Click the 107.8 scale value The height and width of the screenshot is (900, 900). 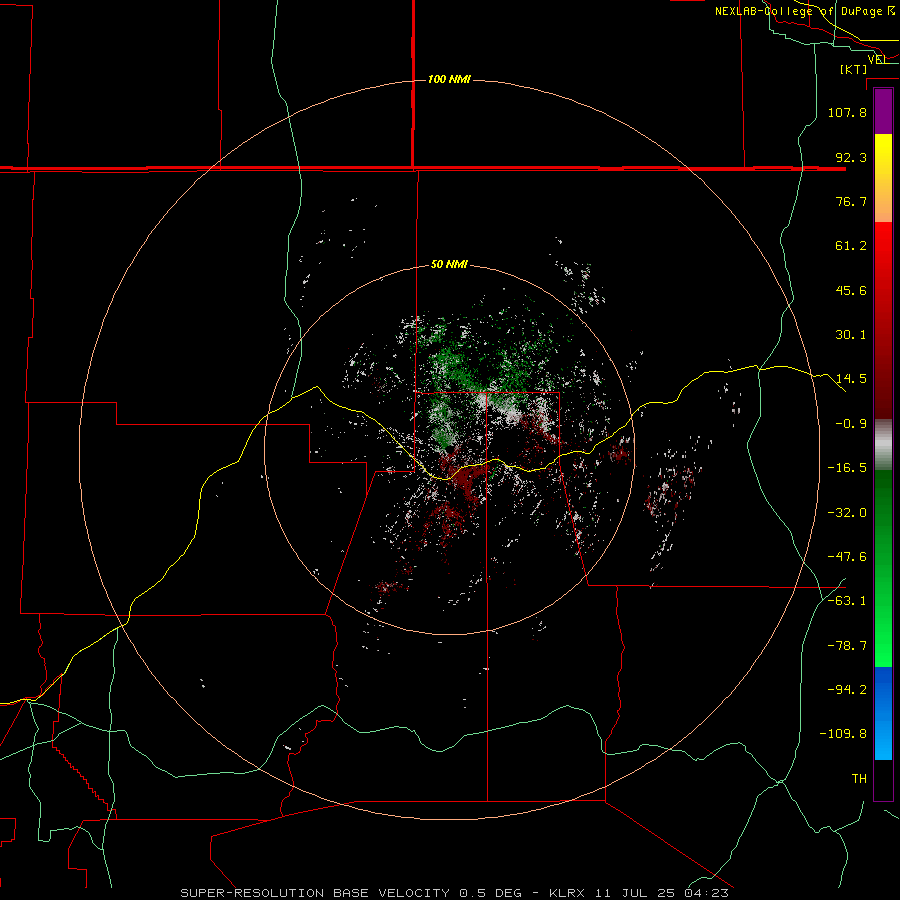point(847,112)
